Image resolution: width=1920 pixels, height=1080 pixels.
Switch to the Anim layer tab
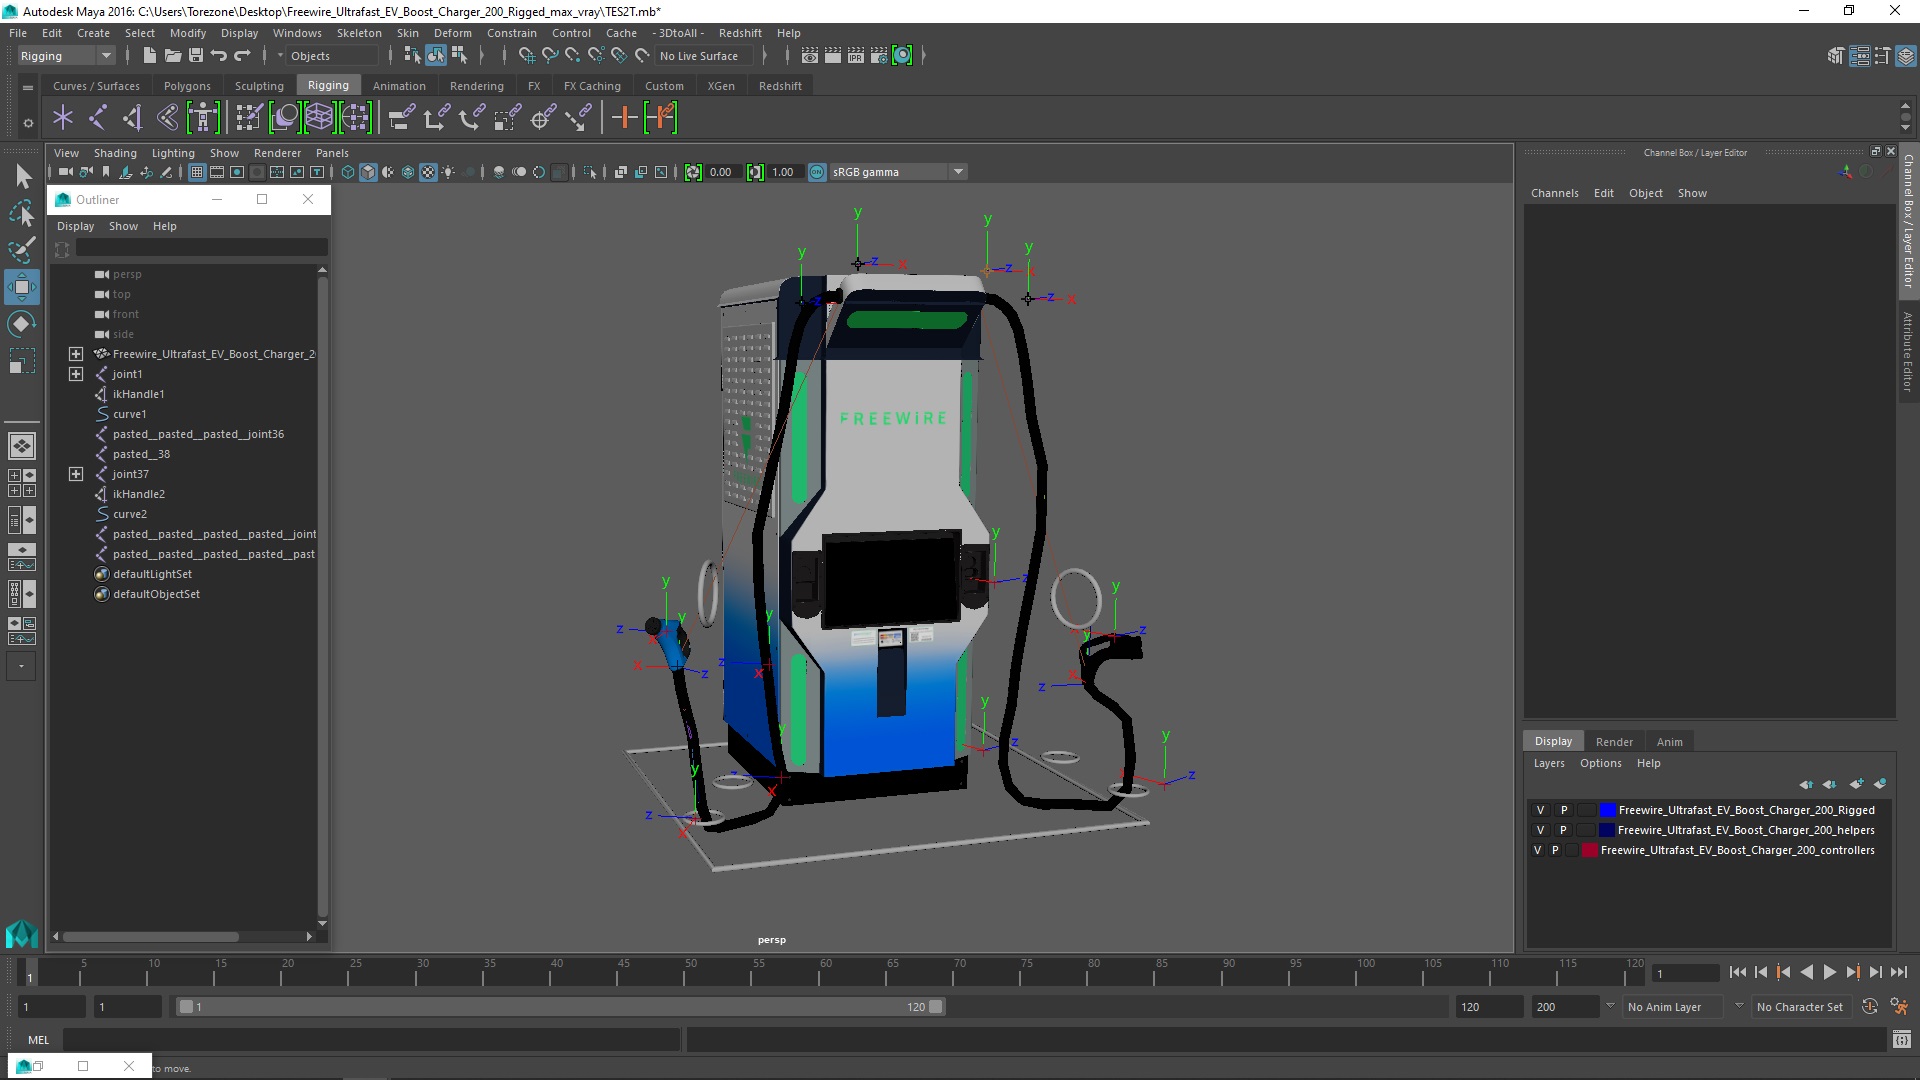point(1669,742)
